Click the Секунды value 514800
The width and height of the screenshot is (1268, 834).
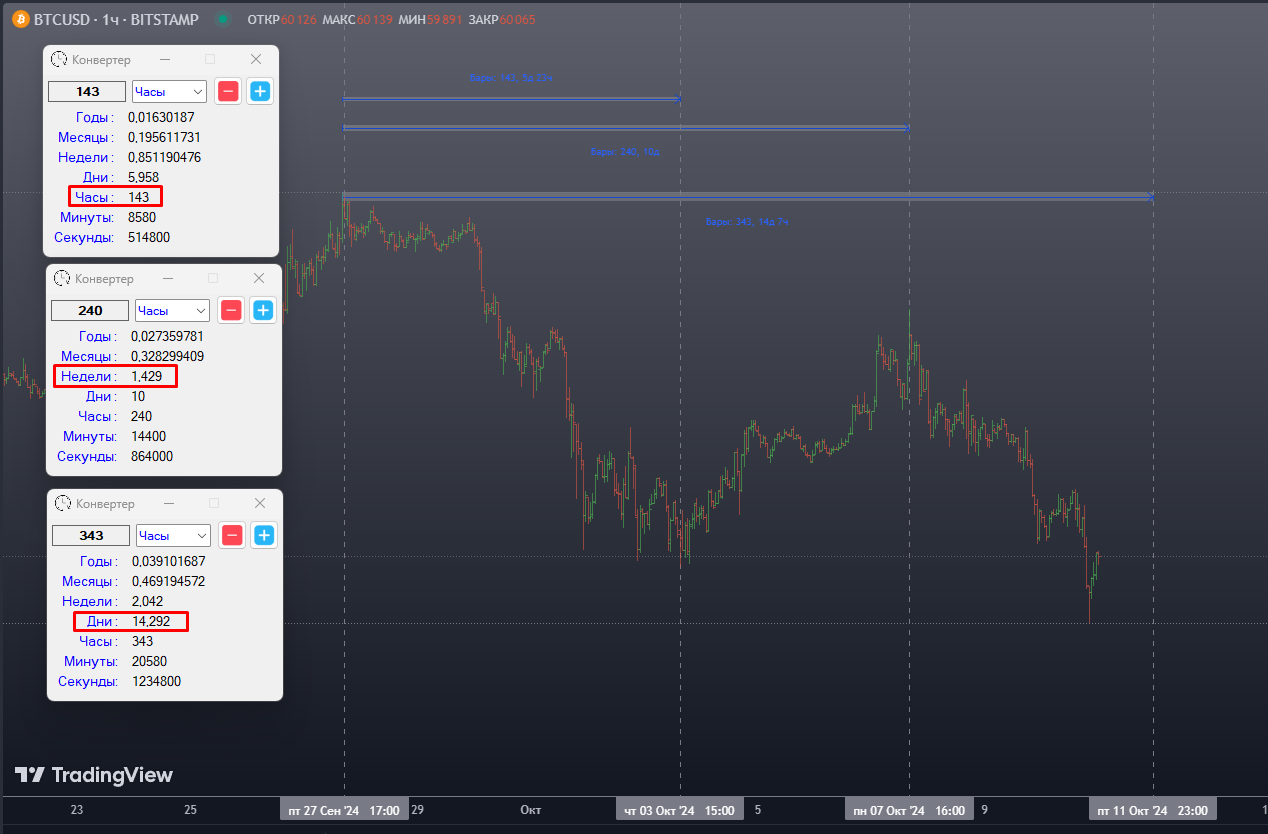(148, 237)
